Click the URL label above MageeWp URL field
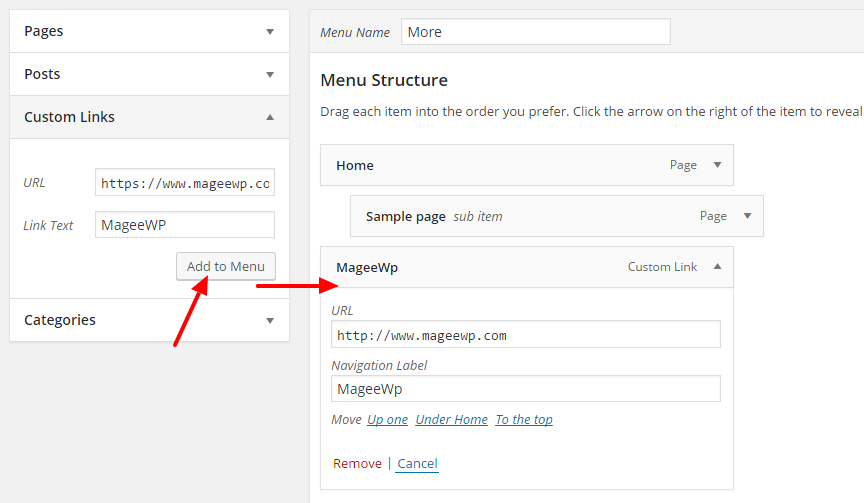The height and width of the screenshot is (503, 864). 342,311
